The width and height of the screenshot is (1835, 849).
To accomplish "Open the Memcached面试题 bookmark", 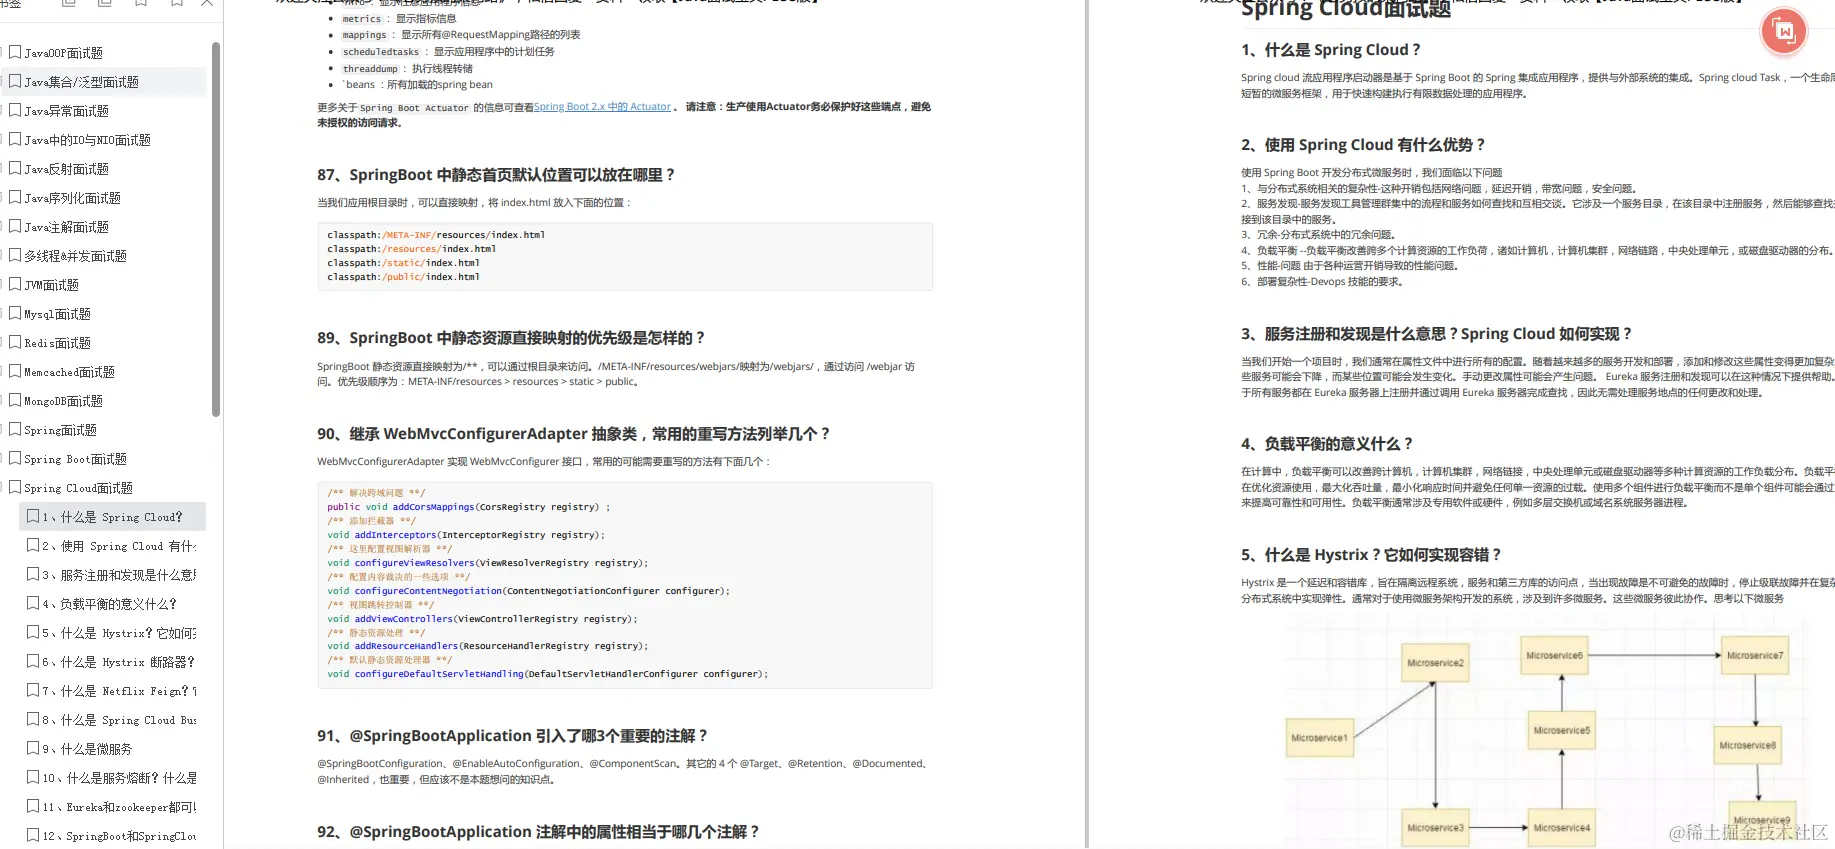I will pos(69,372).
